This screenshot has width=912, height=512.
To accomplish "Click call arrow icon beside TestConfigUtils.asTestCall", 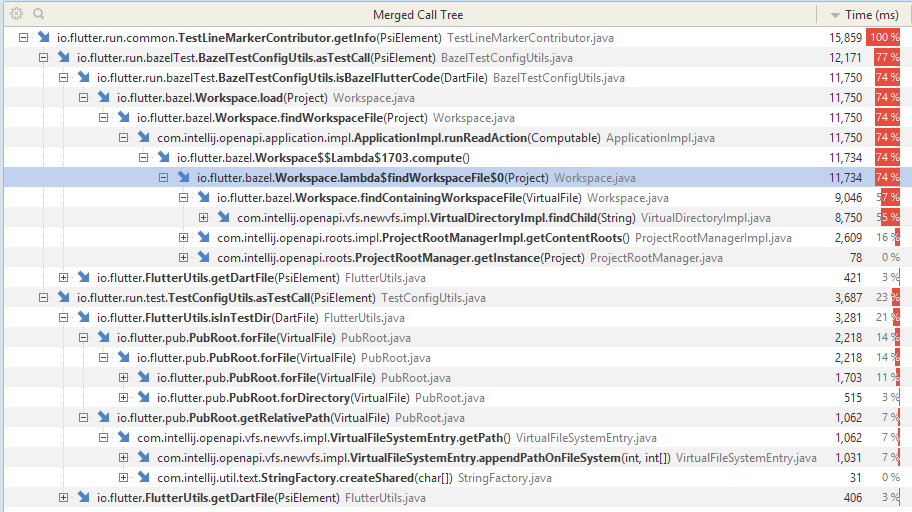I will point(64,297).
